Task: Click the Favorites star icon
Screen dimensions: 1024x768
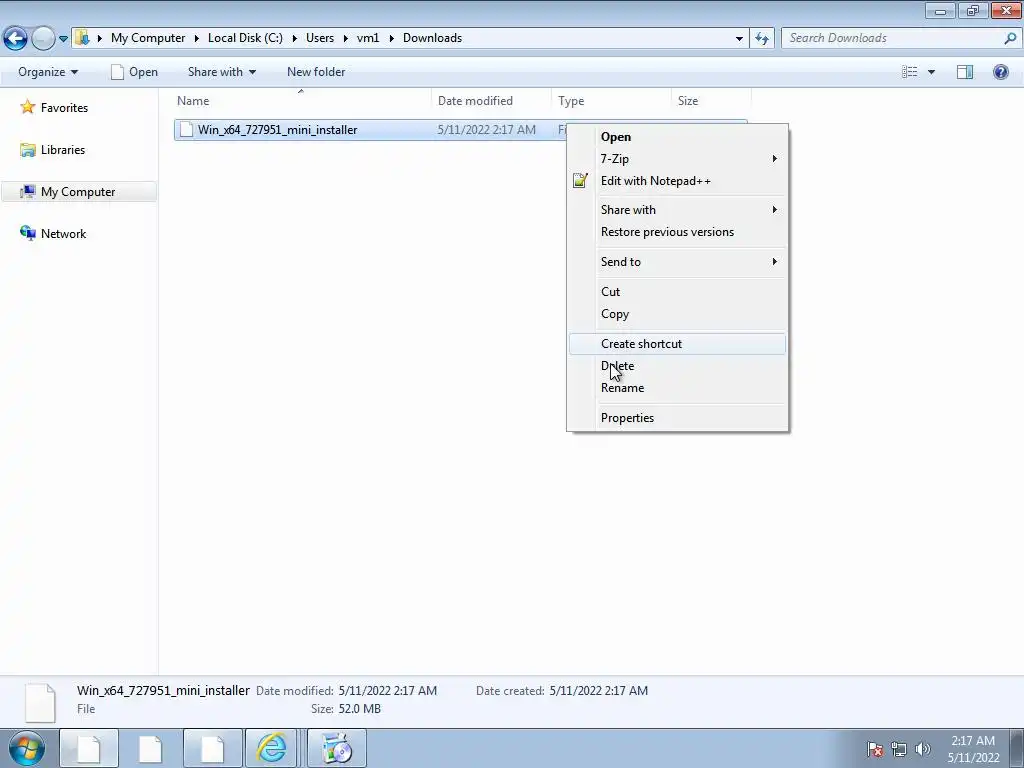Action: (x=27, y=107)
